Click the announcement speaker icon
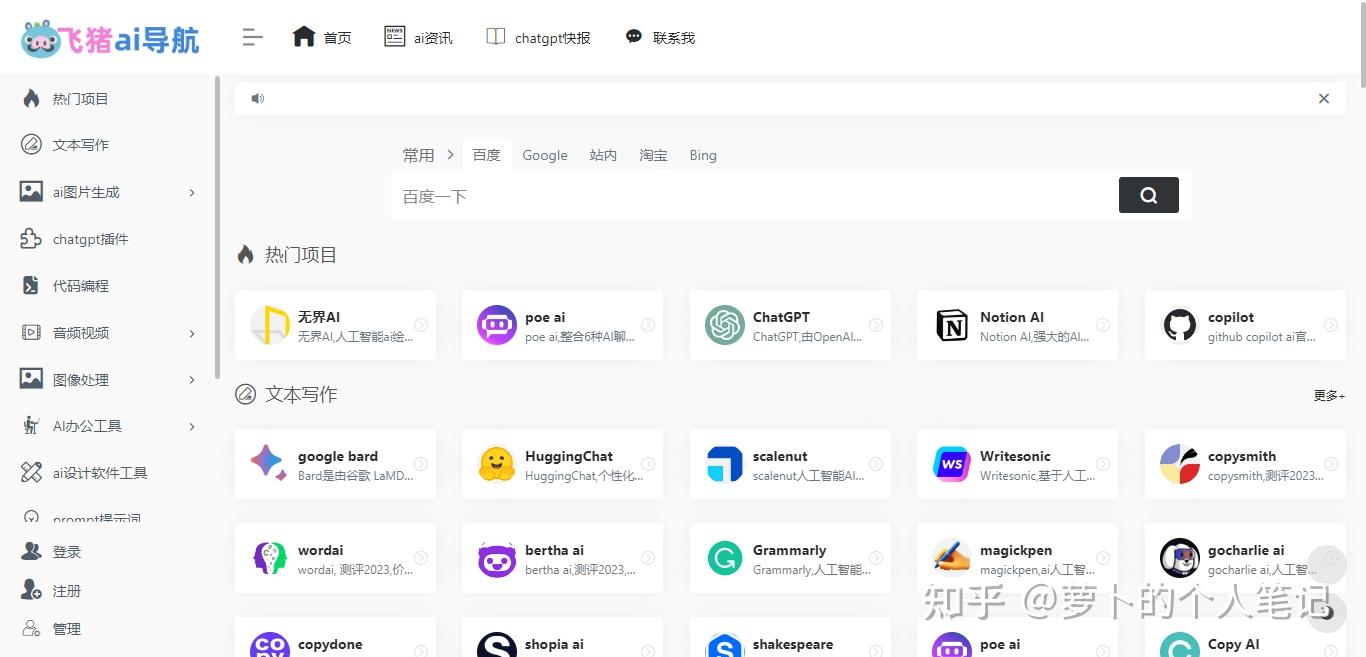The image size is (1366, 657). point(258,98)
